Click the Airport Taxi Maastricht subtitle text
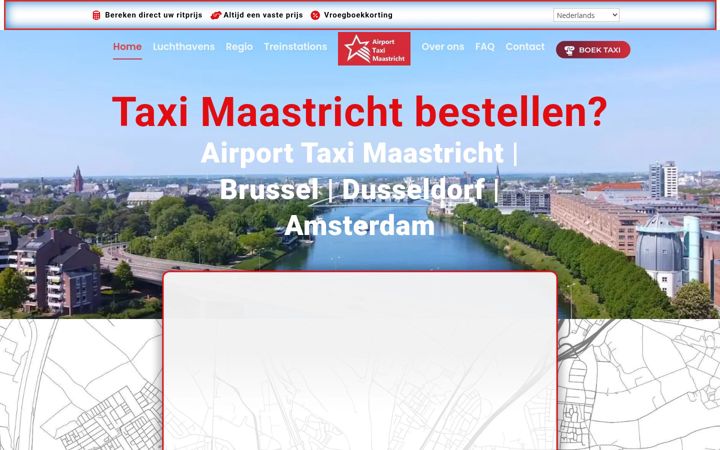This screenshot has width=720, height=450. pos(352,153)
